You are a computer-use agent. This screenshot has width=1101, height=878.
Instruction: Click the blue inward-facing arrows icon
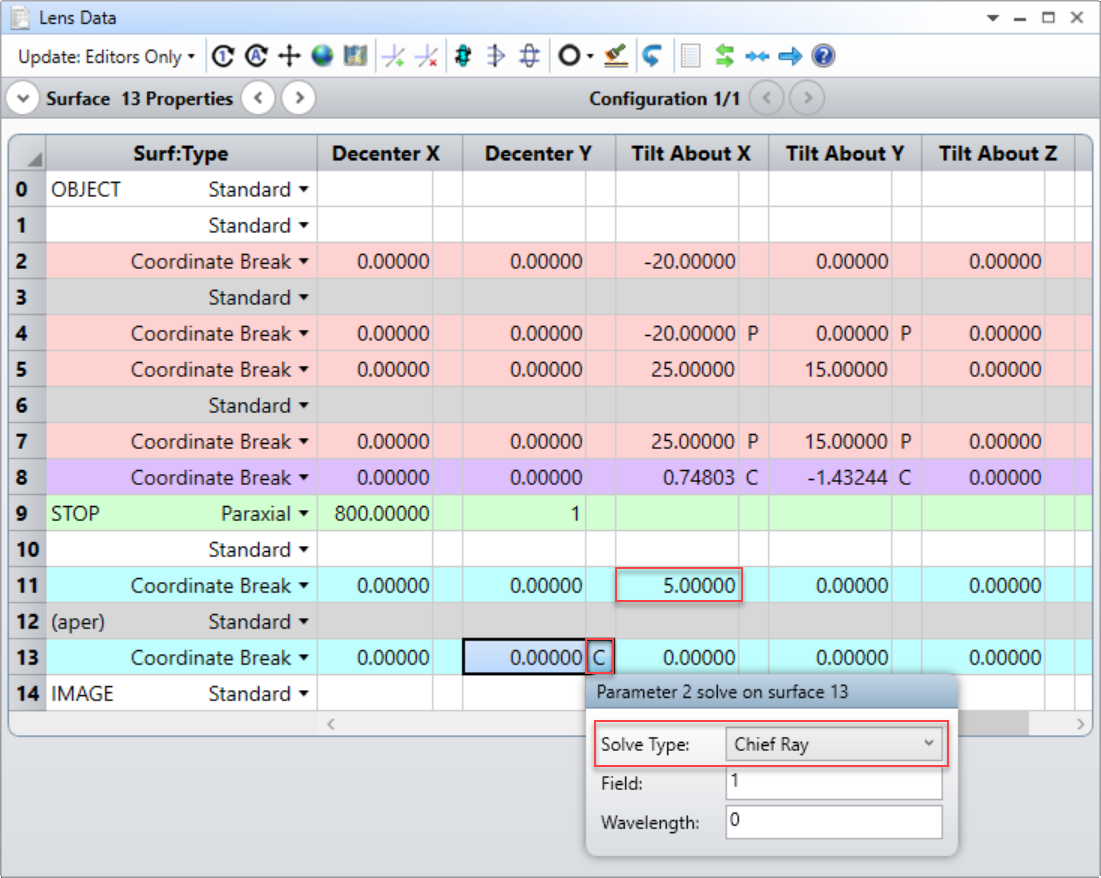pyautogui.click(x=757, y=56)
